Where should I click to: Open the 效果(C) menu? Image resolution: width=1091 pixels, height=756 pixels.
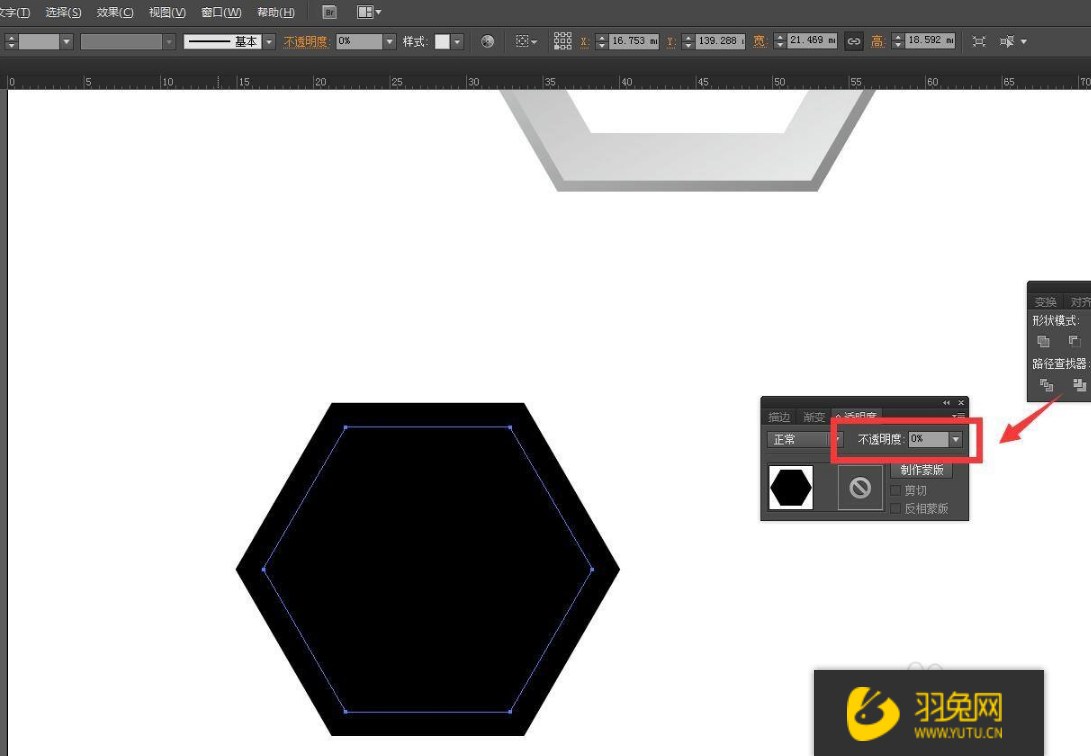115,13
